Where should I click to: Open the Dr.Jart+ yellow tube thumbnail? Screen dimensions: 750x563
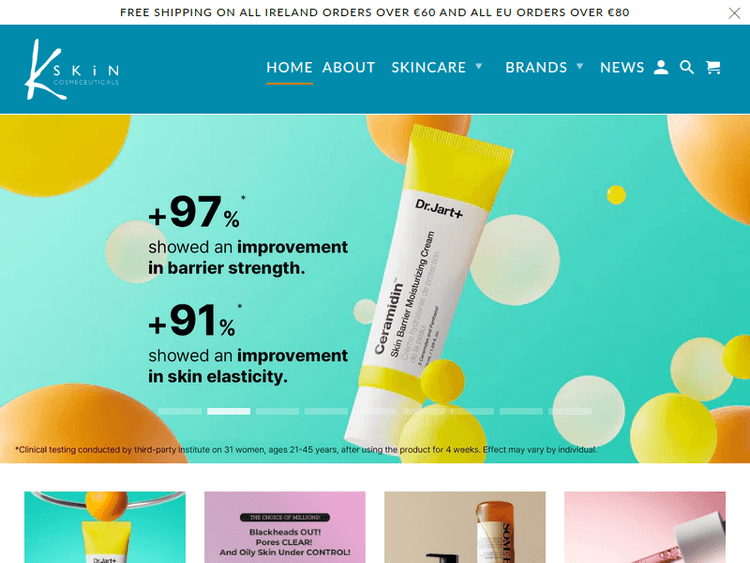pos(105,527)
